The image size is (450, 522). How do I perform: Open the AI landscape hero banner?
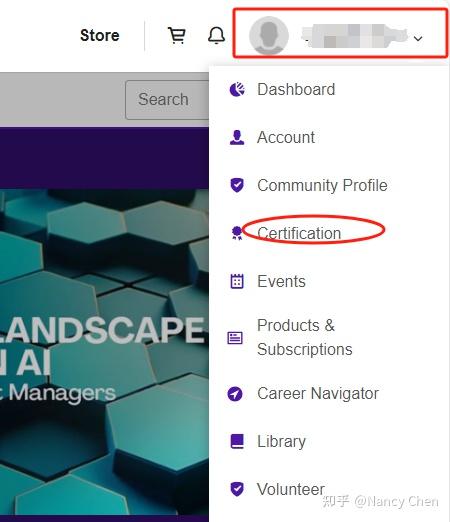[x=104, y=352]
